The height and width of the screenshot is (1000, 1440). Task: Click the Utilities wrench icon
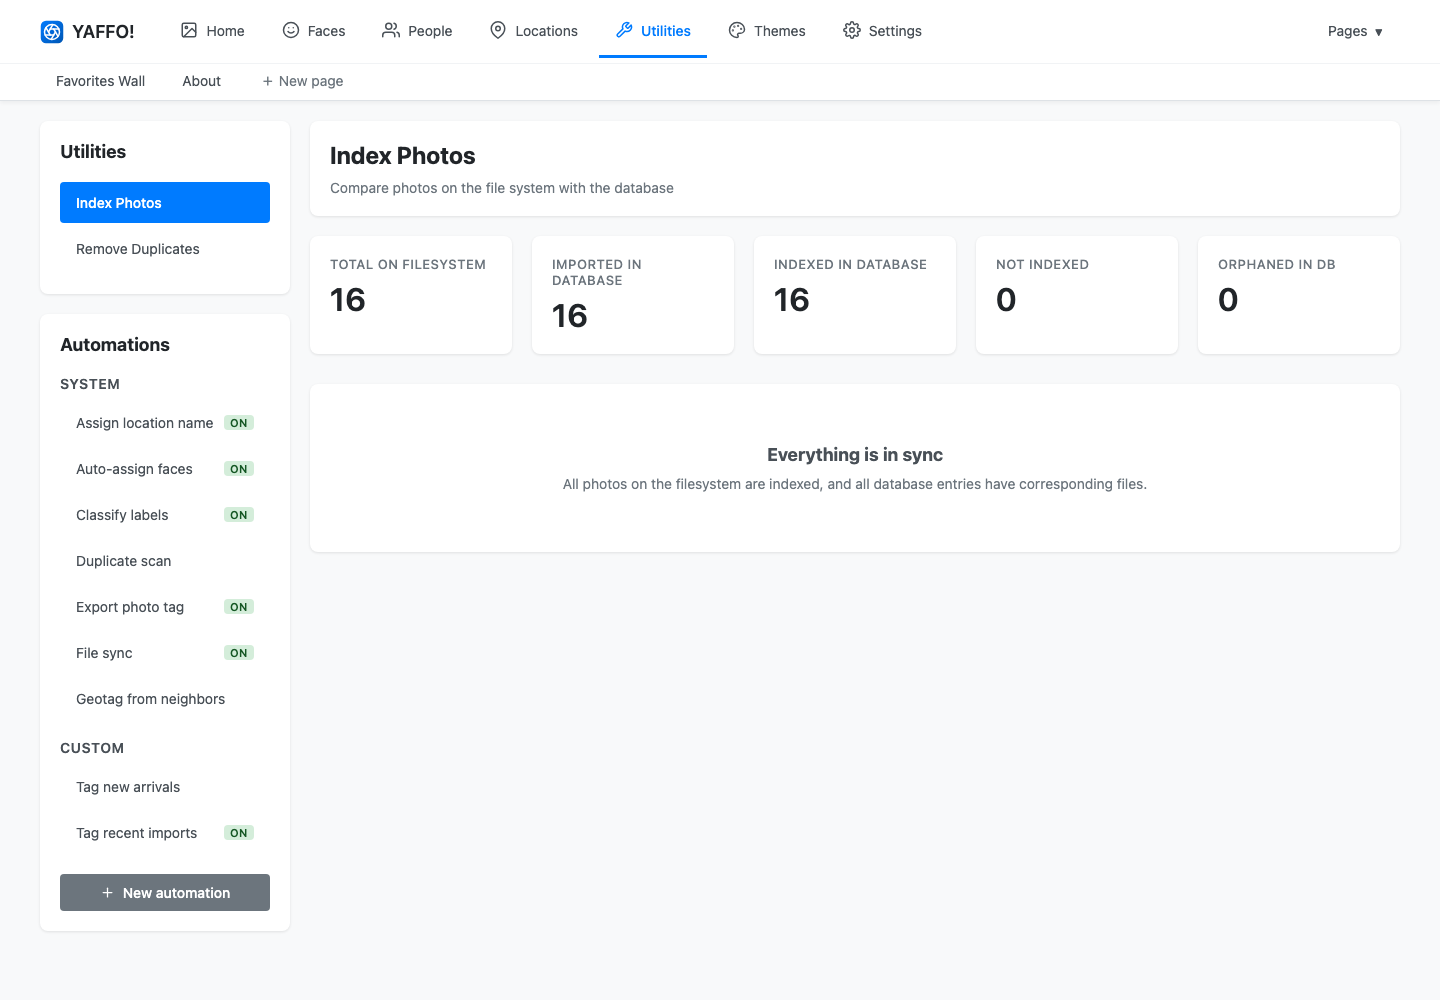click(x=624, y=30)
